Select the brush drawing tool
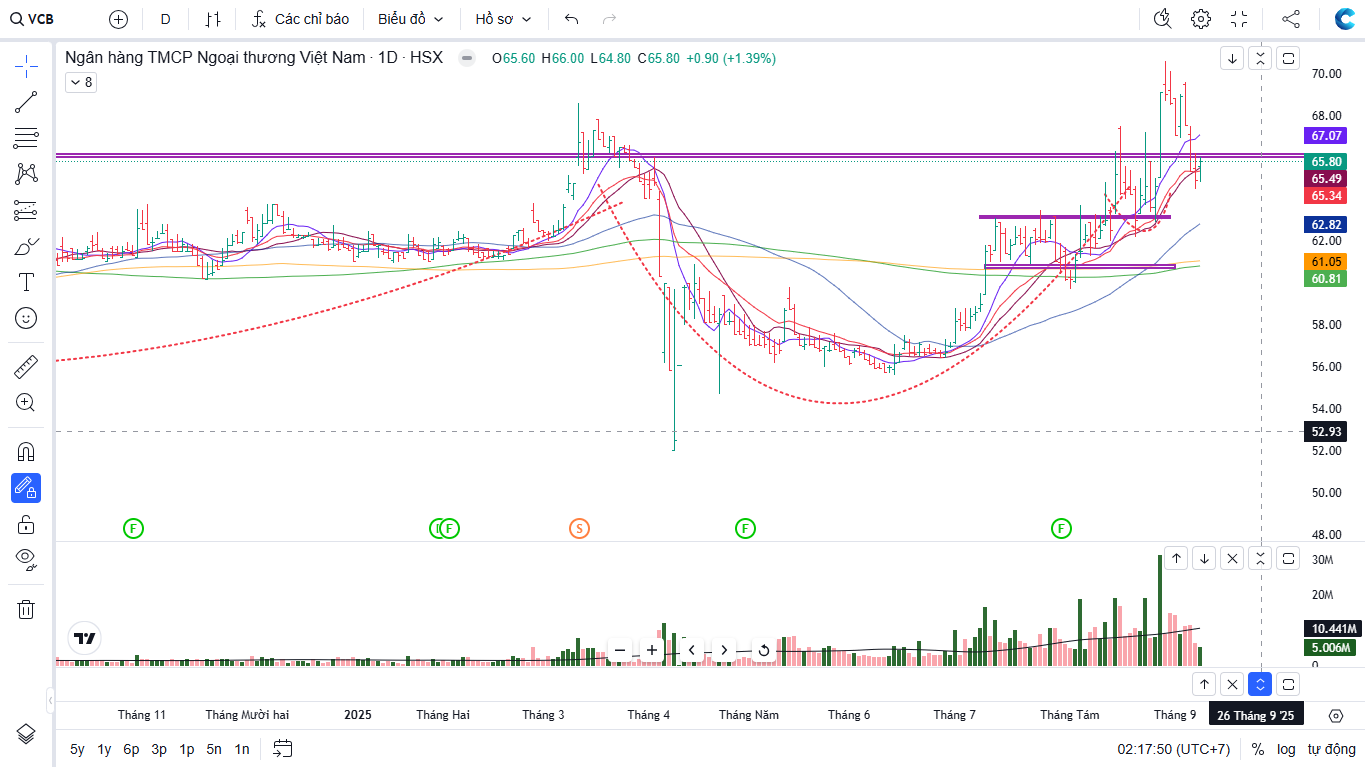This screenshot has width=1365, height=767. tap(26, 246)
